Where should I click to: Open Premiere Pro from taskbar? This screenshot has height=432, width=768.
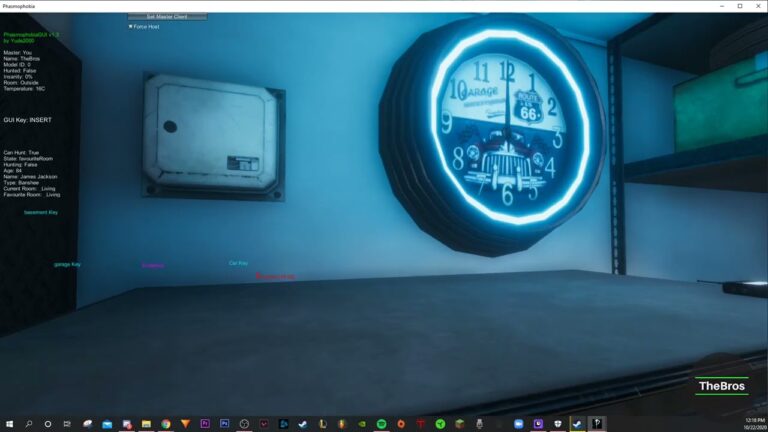(205, 424)
